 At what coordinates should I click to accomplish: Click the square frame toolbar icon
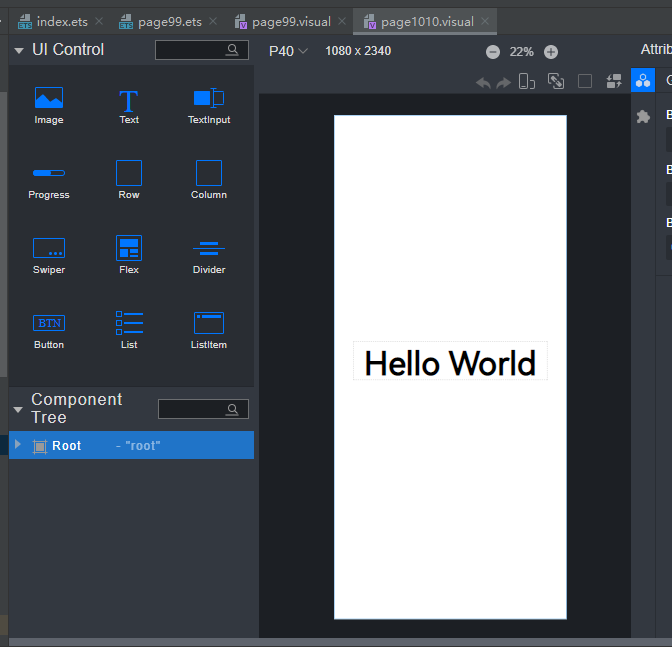(x=585, y=81)
